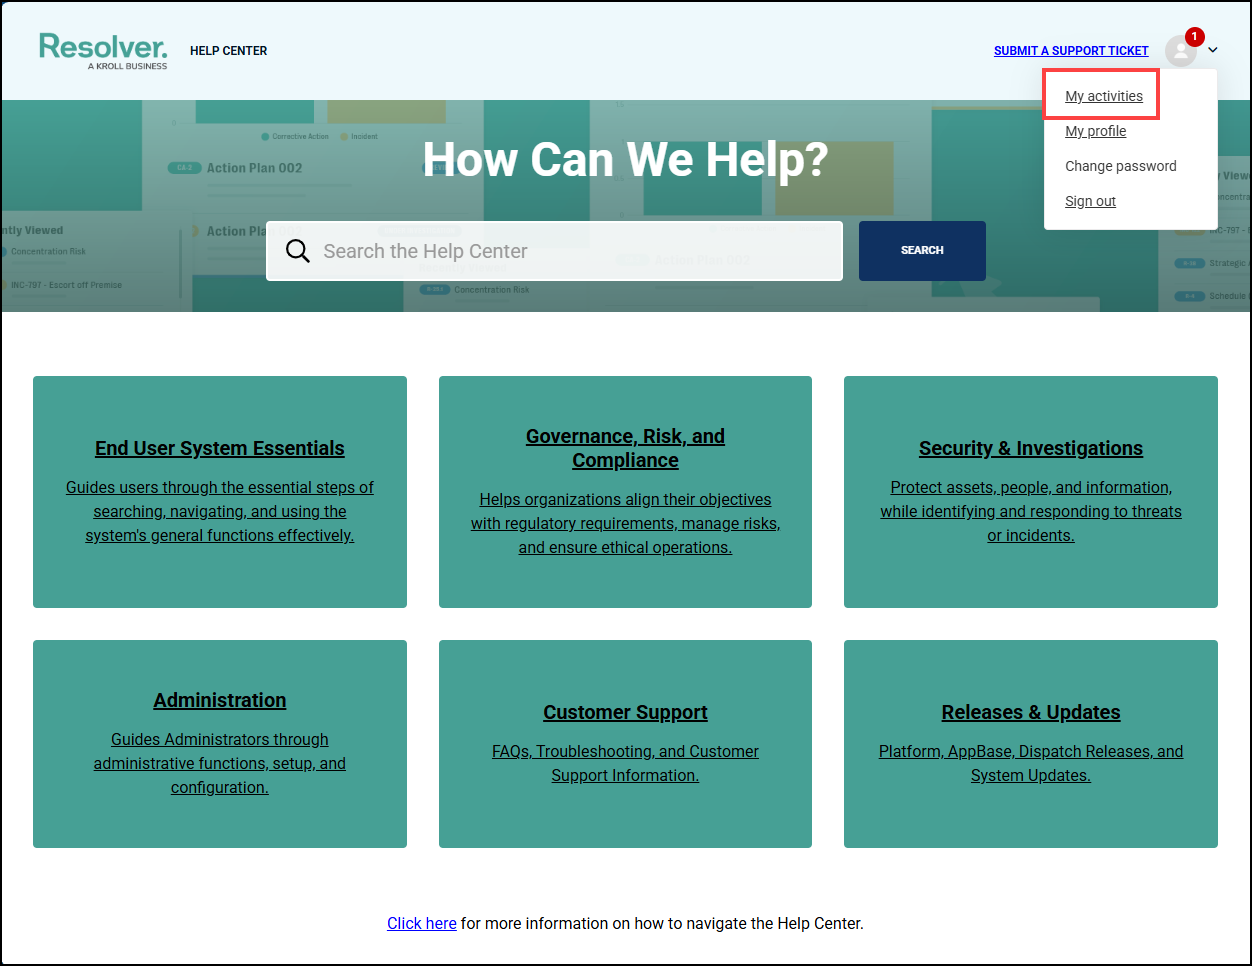Open Releases & Updates category heading

click(1031, 712)
